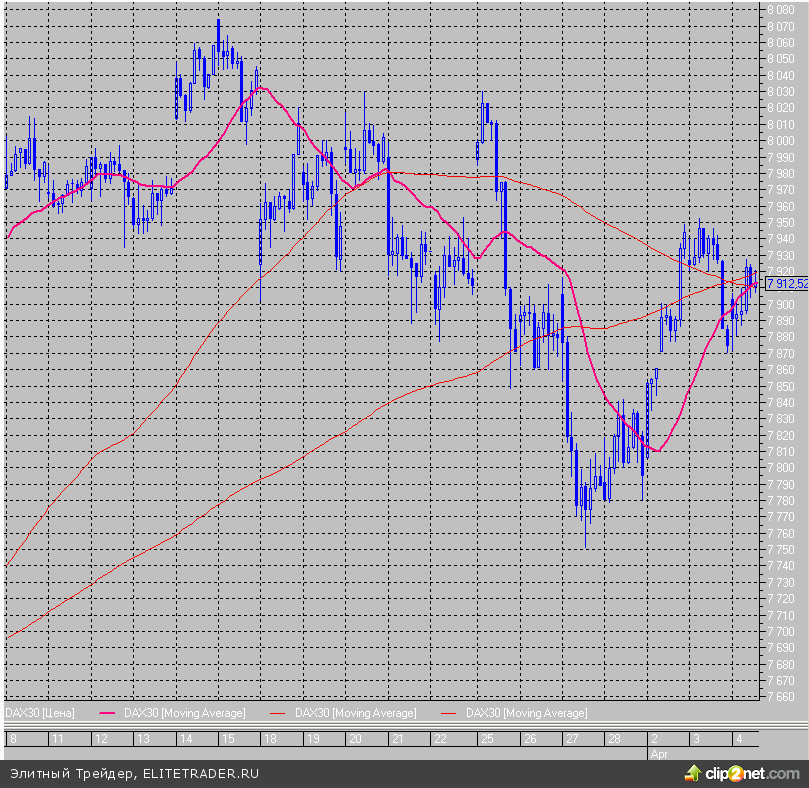Click date 4 on the time axis
Image resolution: width=809 pixels, height=788 pixels.
point(738,738)
